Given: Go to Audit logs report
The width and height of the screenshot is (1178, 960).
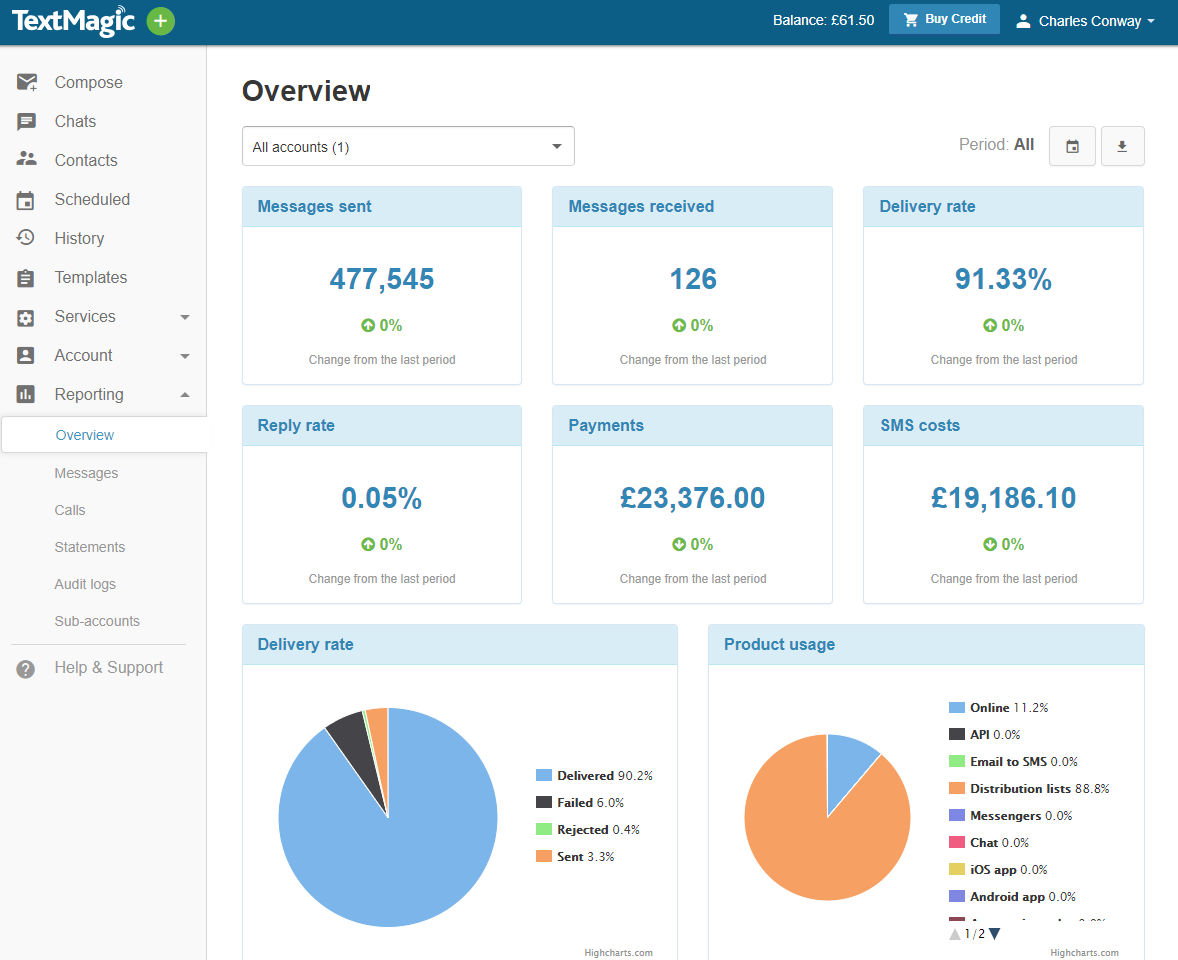Looking at the screenshot, I should click(85, 584).
